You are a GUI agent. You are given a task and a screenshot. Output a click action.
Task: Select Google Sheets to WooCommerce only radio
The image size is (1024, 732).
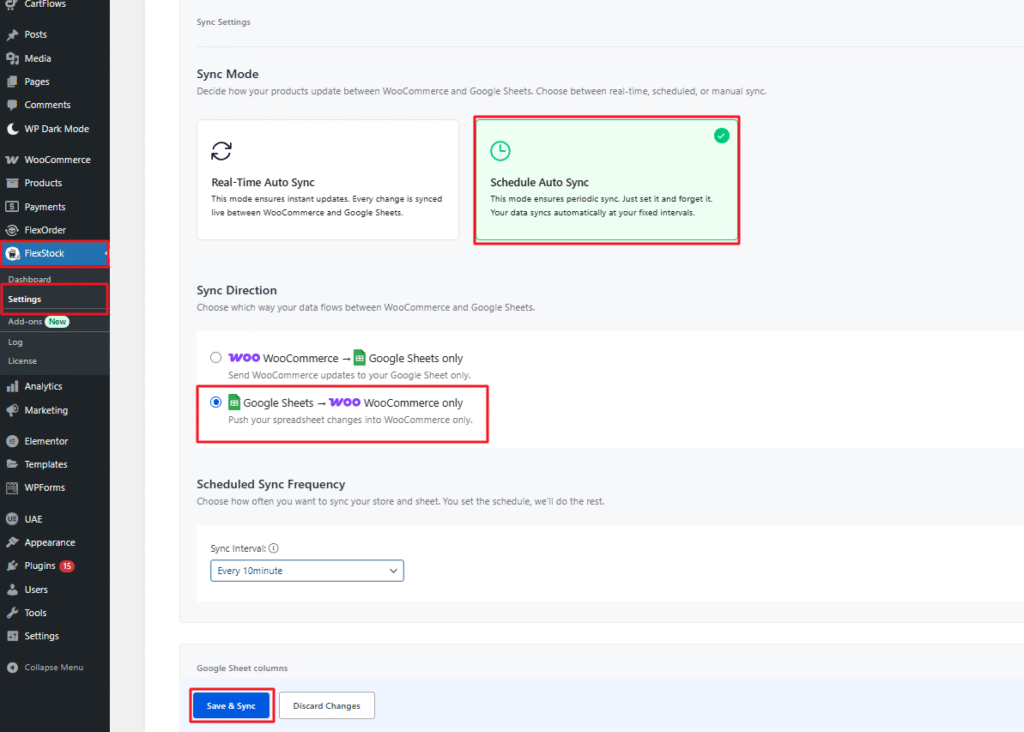click(216, 402)
